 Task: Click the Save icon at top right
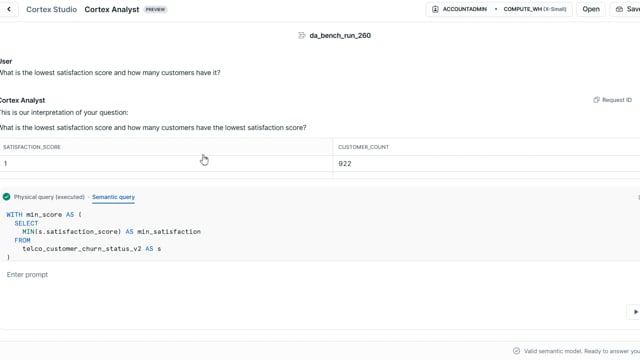tap(619, 9)
